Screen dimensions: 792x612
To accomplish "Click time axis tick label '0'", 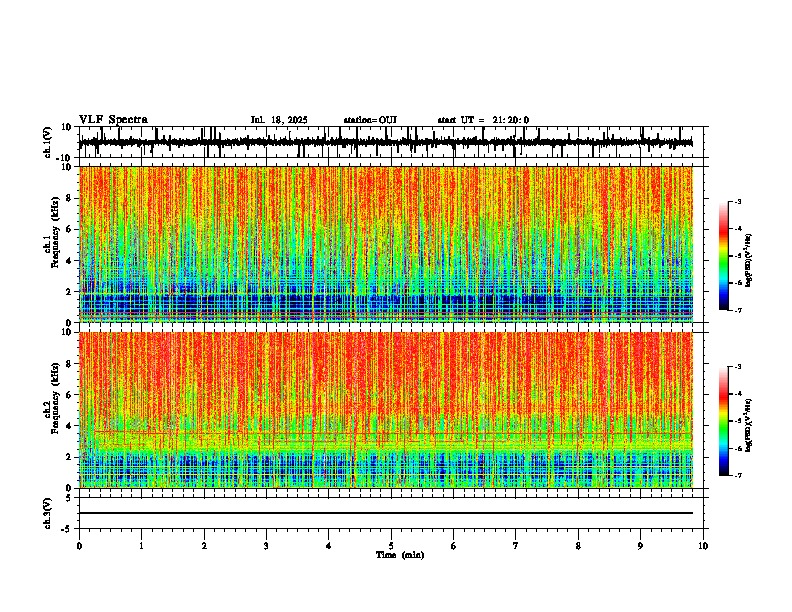I will [x=79, y=546].
